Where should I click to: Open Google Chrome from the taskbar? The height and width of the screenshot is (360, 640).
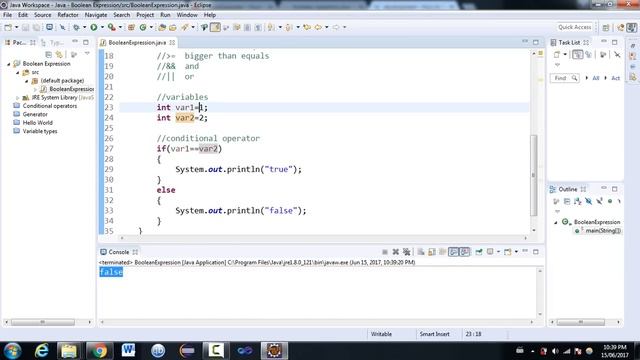(x=98, y=351)
